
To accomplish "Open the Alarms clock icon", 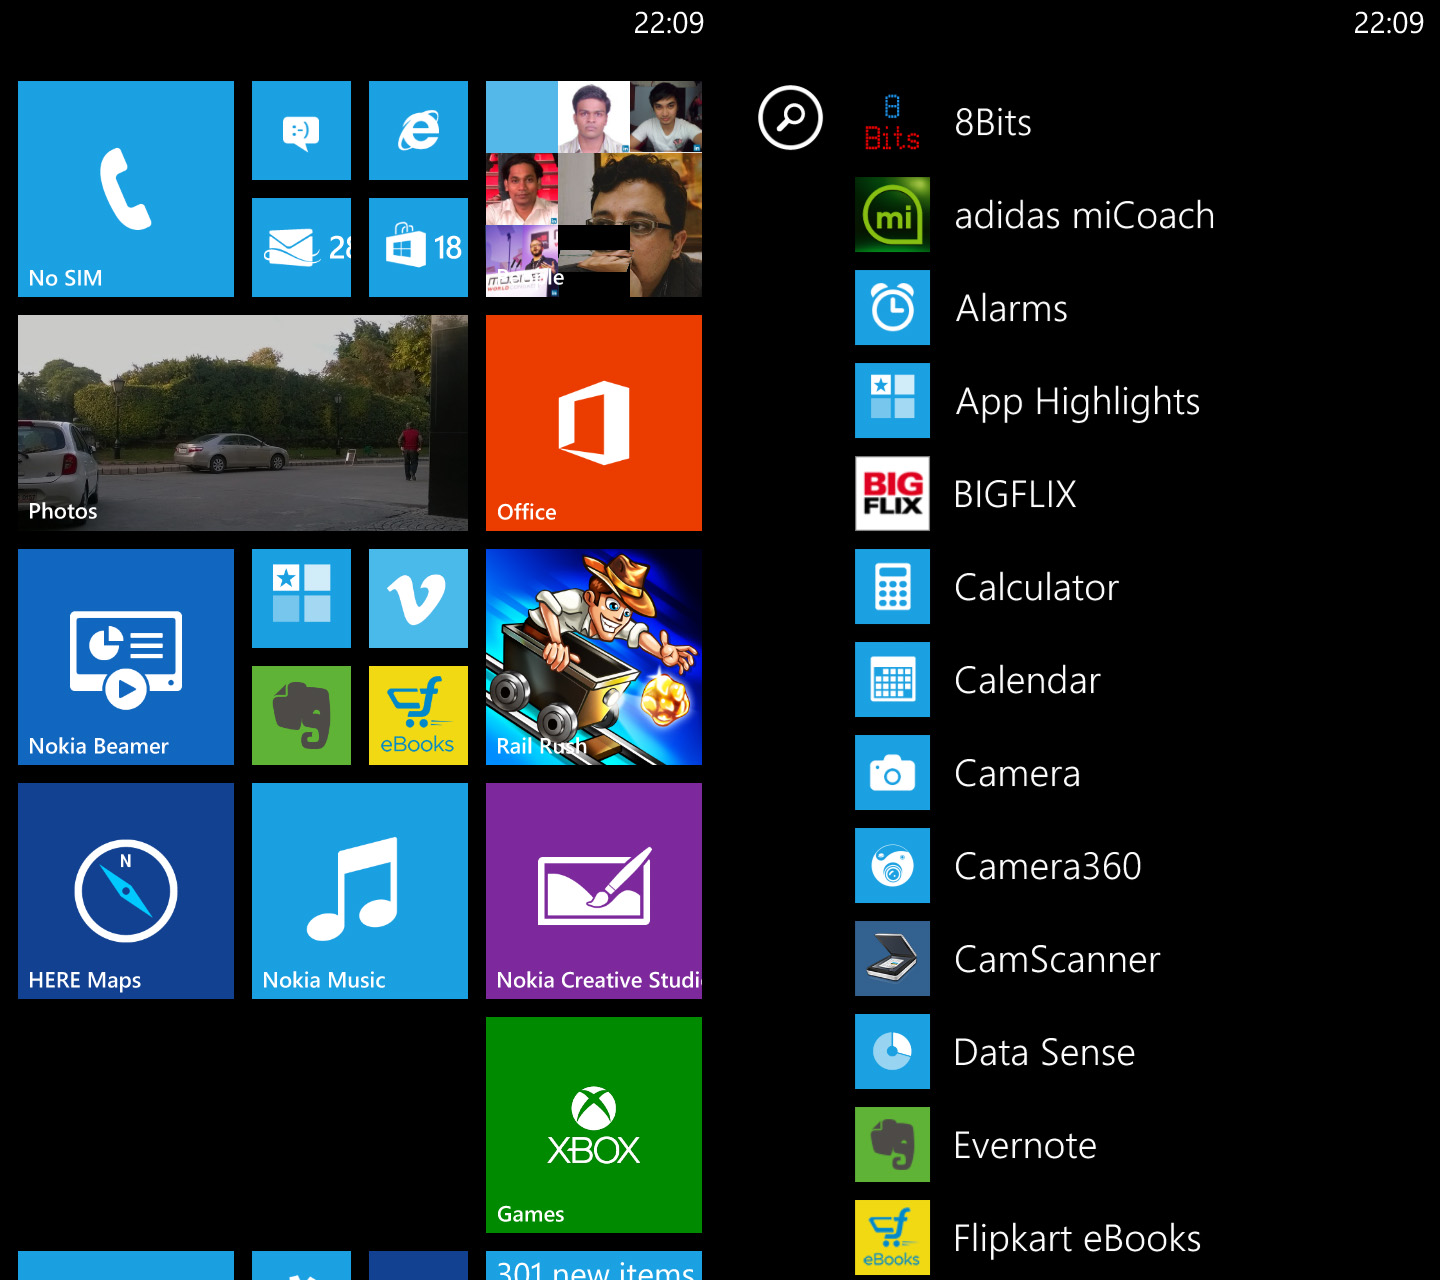I will tap(892, 308).
